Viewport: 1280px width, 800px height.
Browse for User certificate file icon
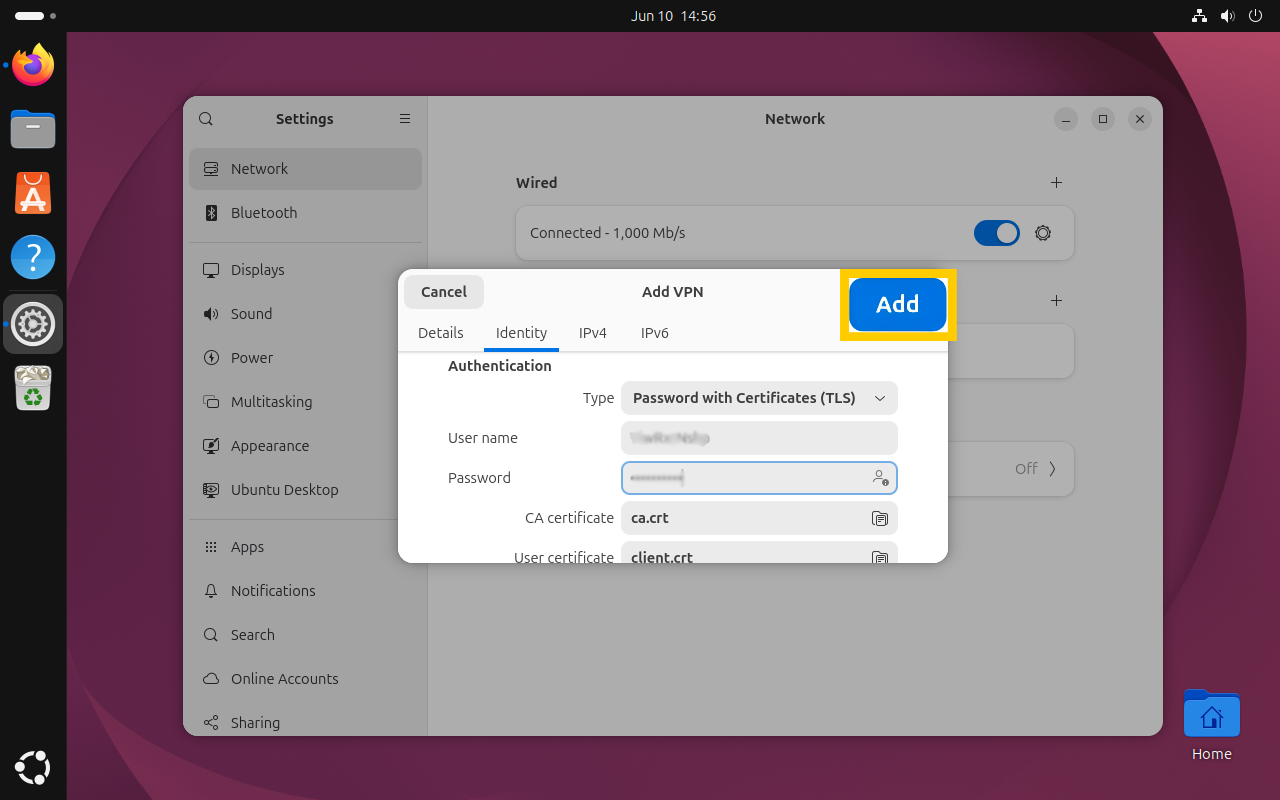[x=880, y=557]
